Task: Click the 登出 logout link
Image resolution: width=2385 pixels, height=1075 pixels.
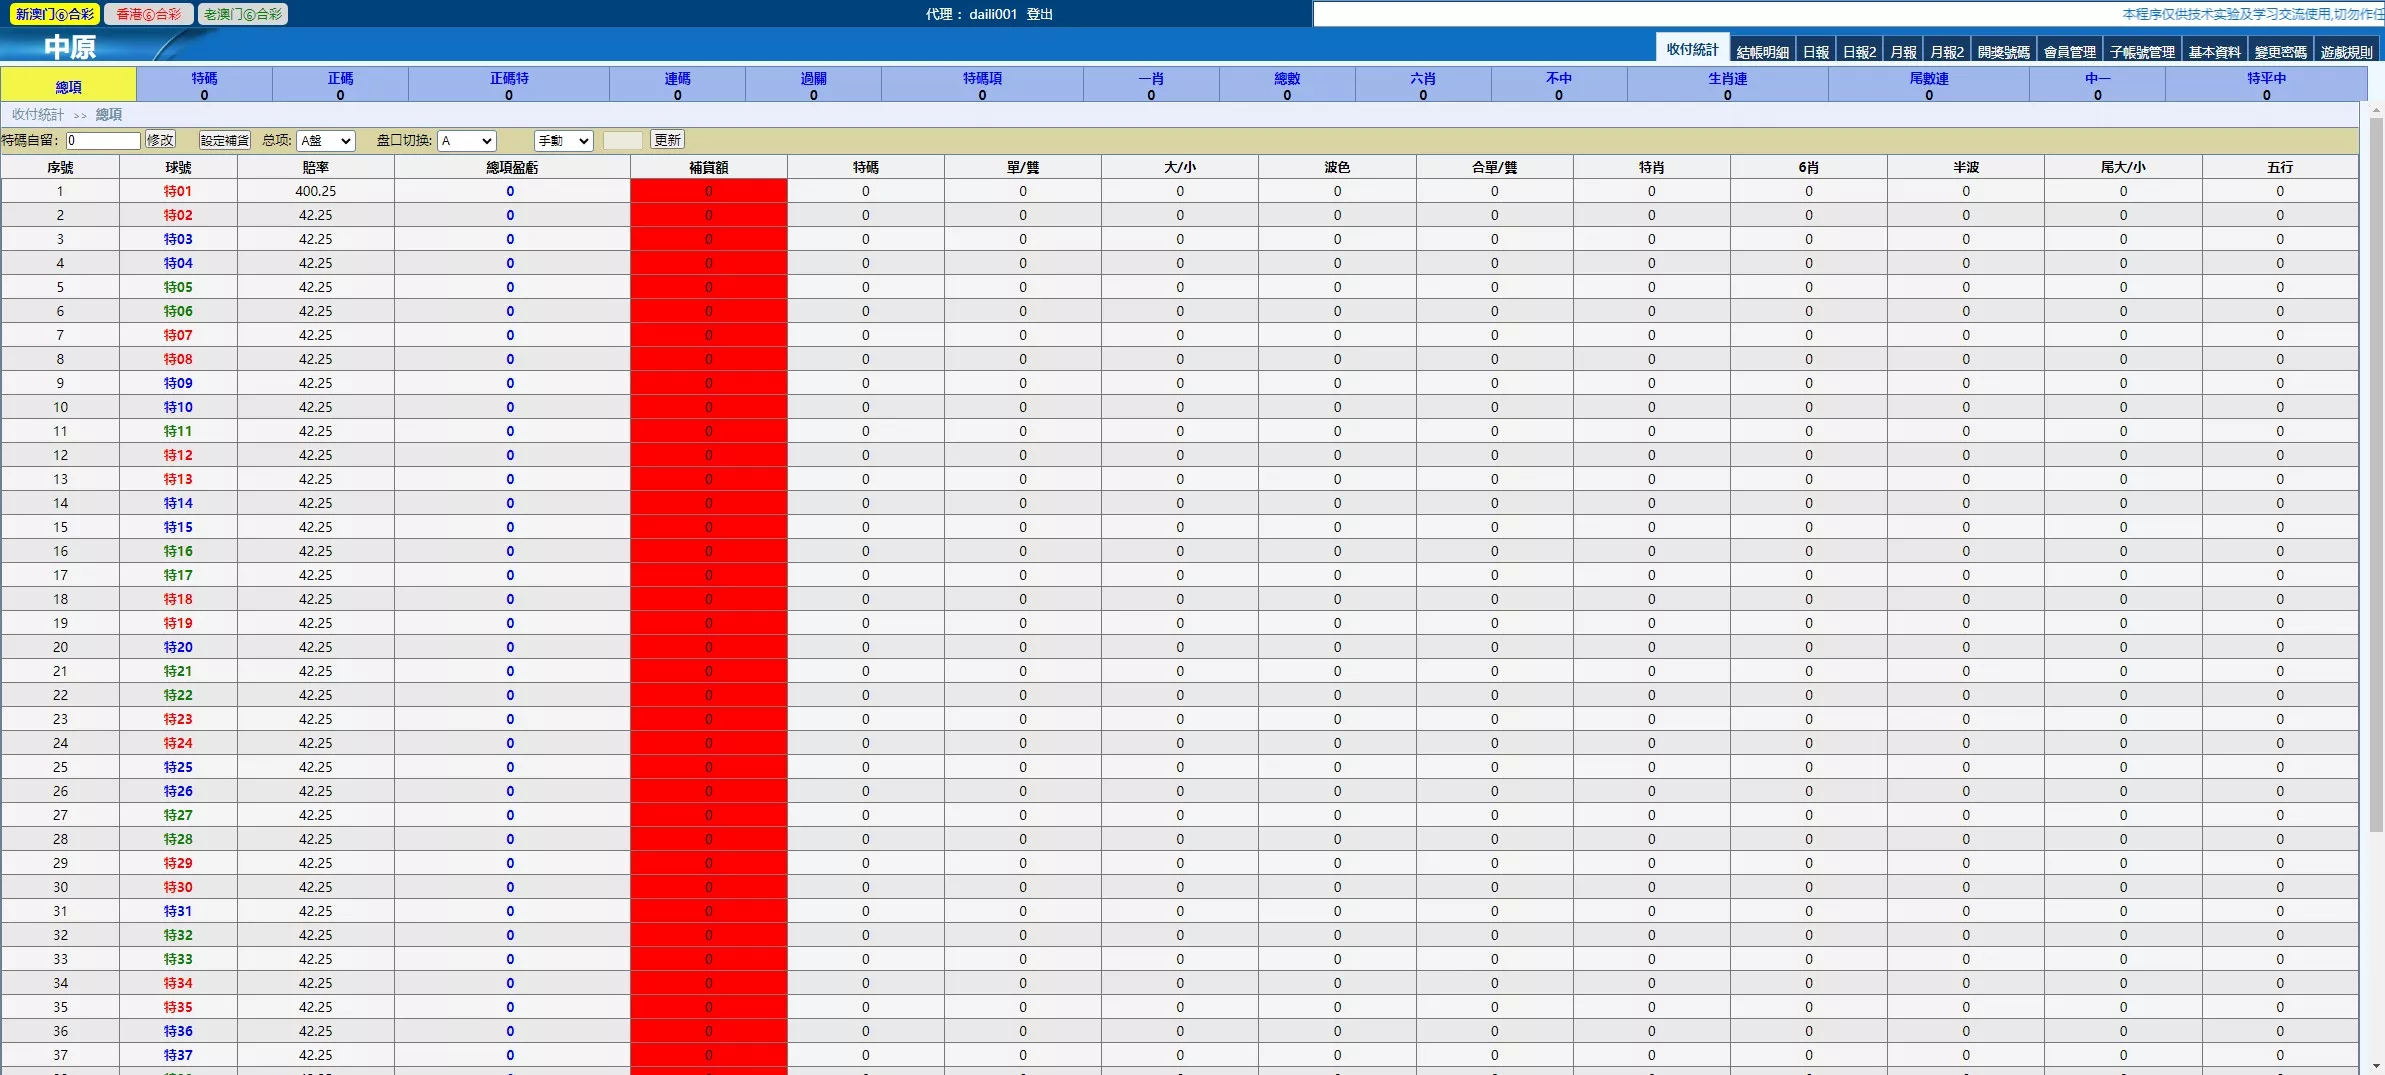Action: pyautogui.click(x=1039, y=14)
